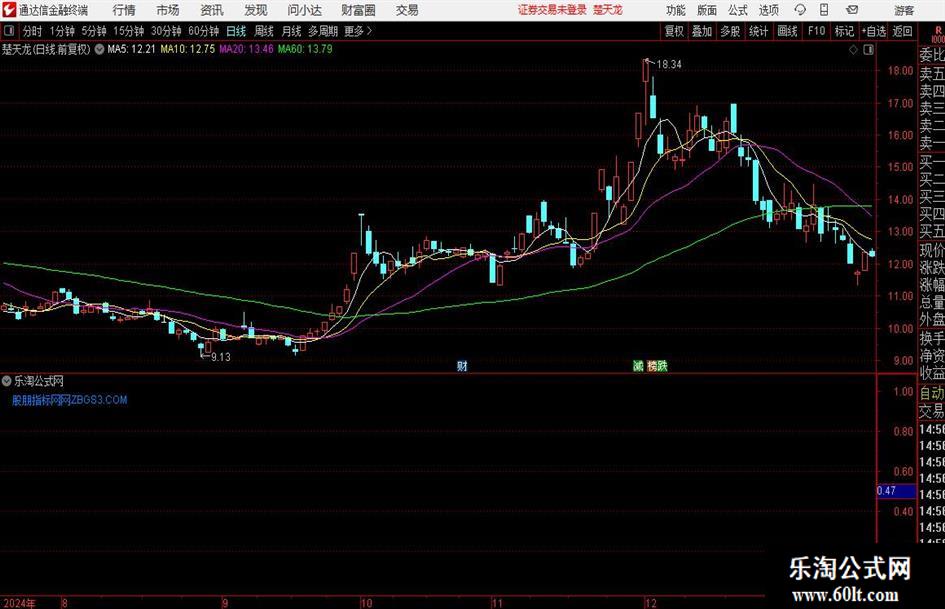The image size is (945, 609).
Task: Expand the 更多 periods chevron
Action: [x=369, y=31]
